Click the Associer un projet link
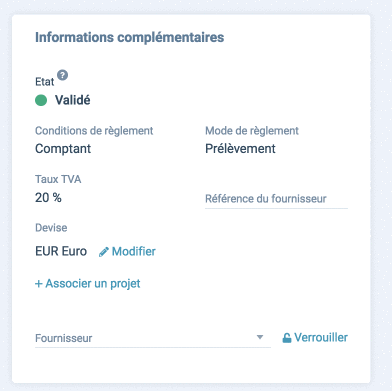The height and width of the screenshot is (391, 392). click(x=88, y=283)
